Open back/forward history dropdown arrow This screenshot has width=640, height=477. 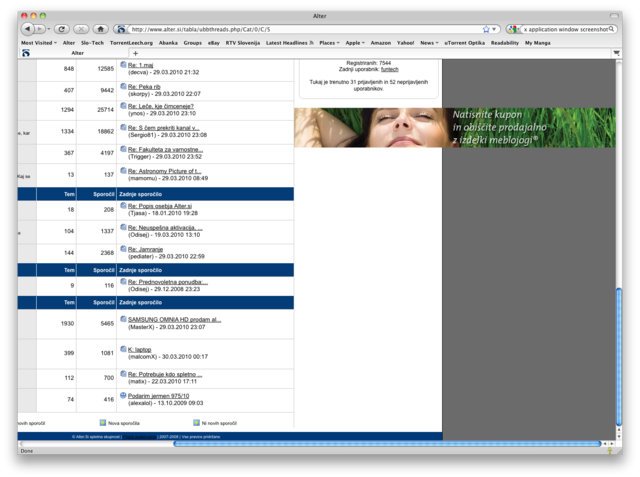(49, 29)
